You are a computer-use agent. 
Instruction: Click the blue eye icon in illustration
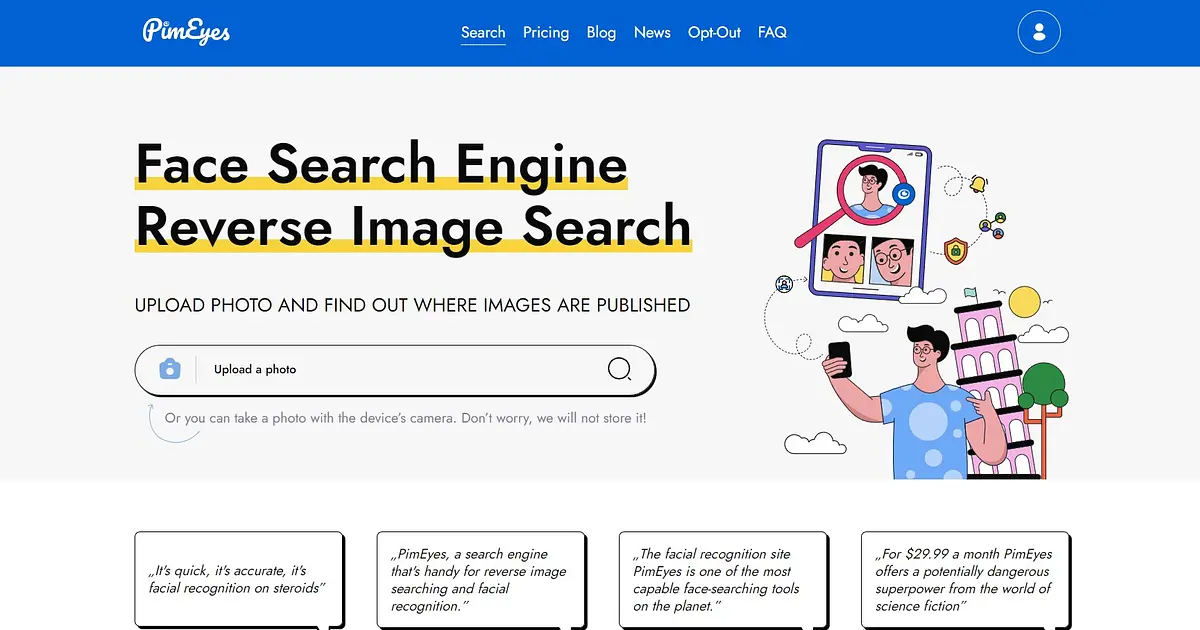pyautogui.click(x=905, y=193)
